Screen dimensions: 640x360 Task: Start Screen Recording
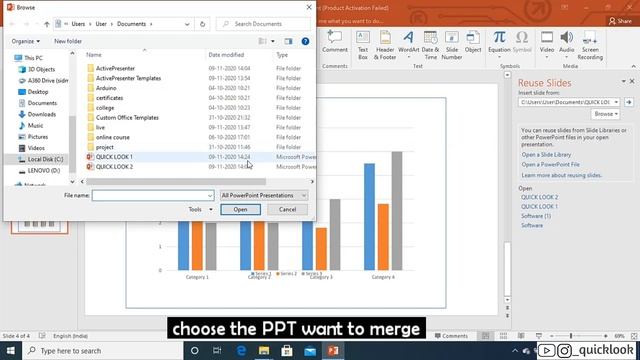[x=590, y=45]
